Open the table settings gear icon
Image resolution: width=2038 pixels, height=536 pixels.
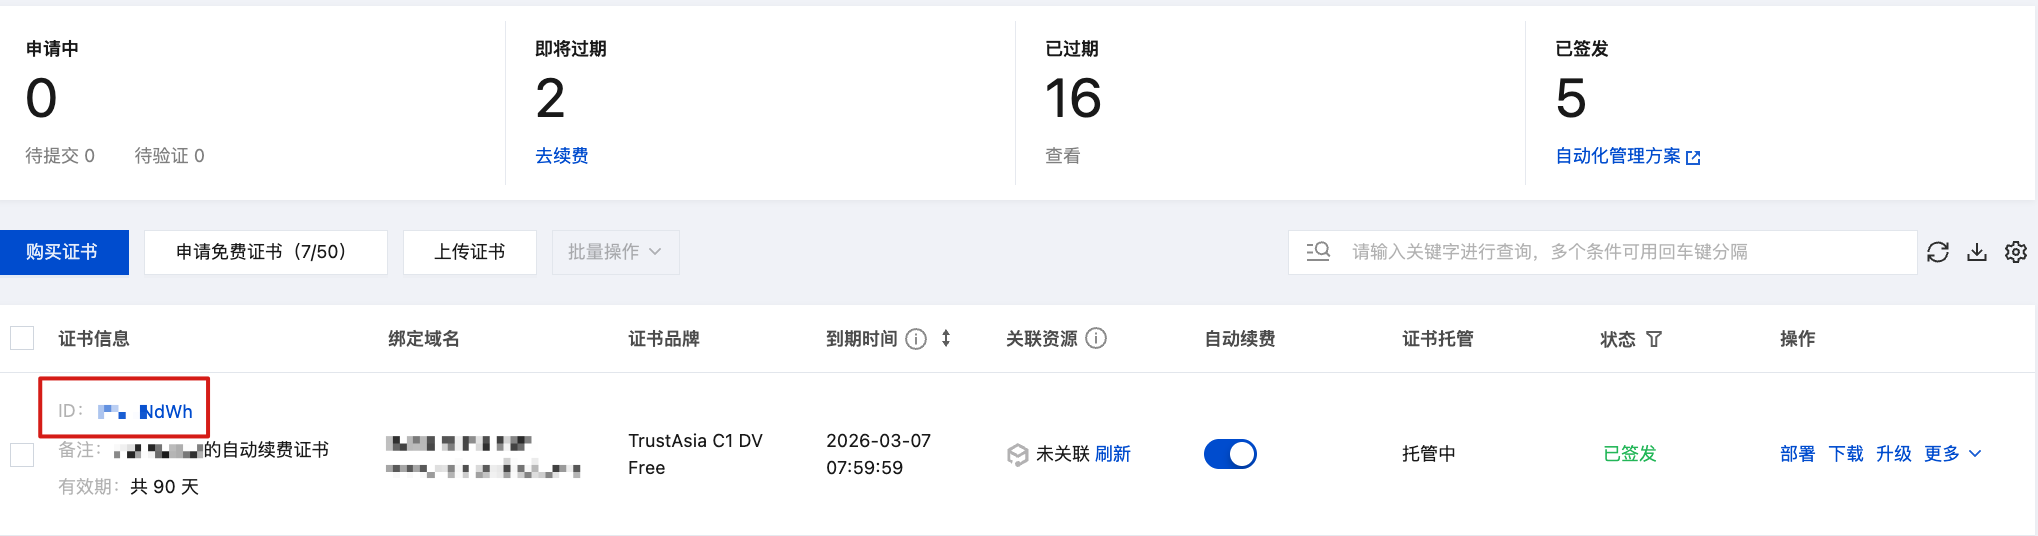[2016, 252]
